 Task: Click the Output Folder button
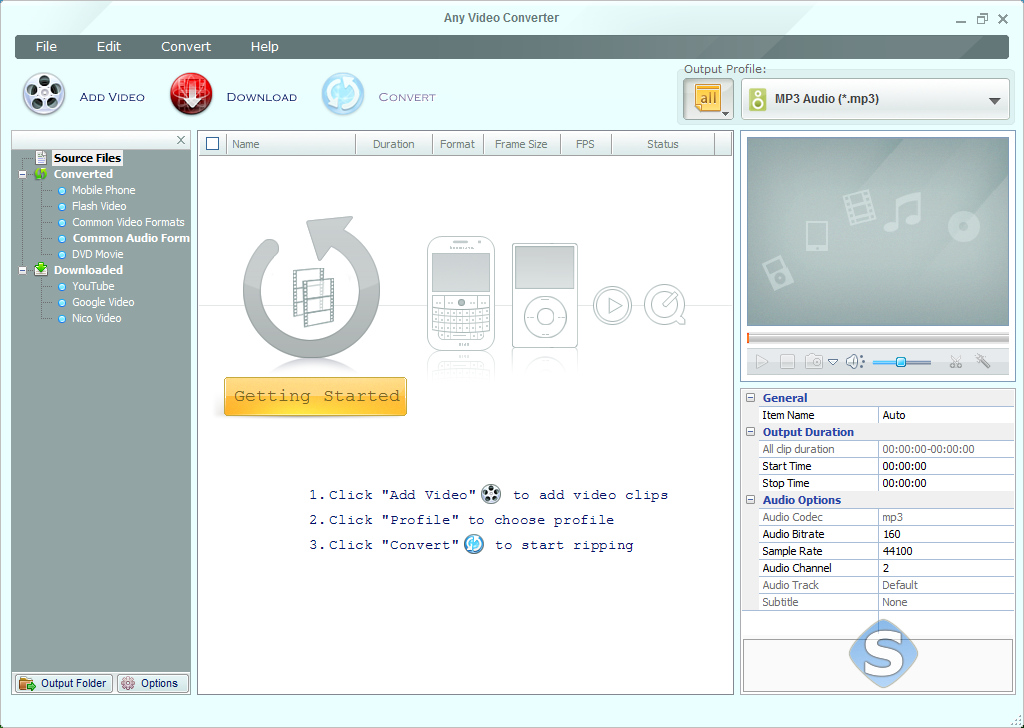(63, 683)
